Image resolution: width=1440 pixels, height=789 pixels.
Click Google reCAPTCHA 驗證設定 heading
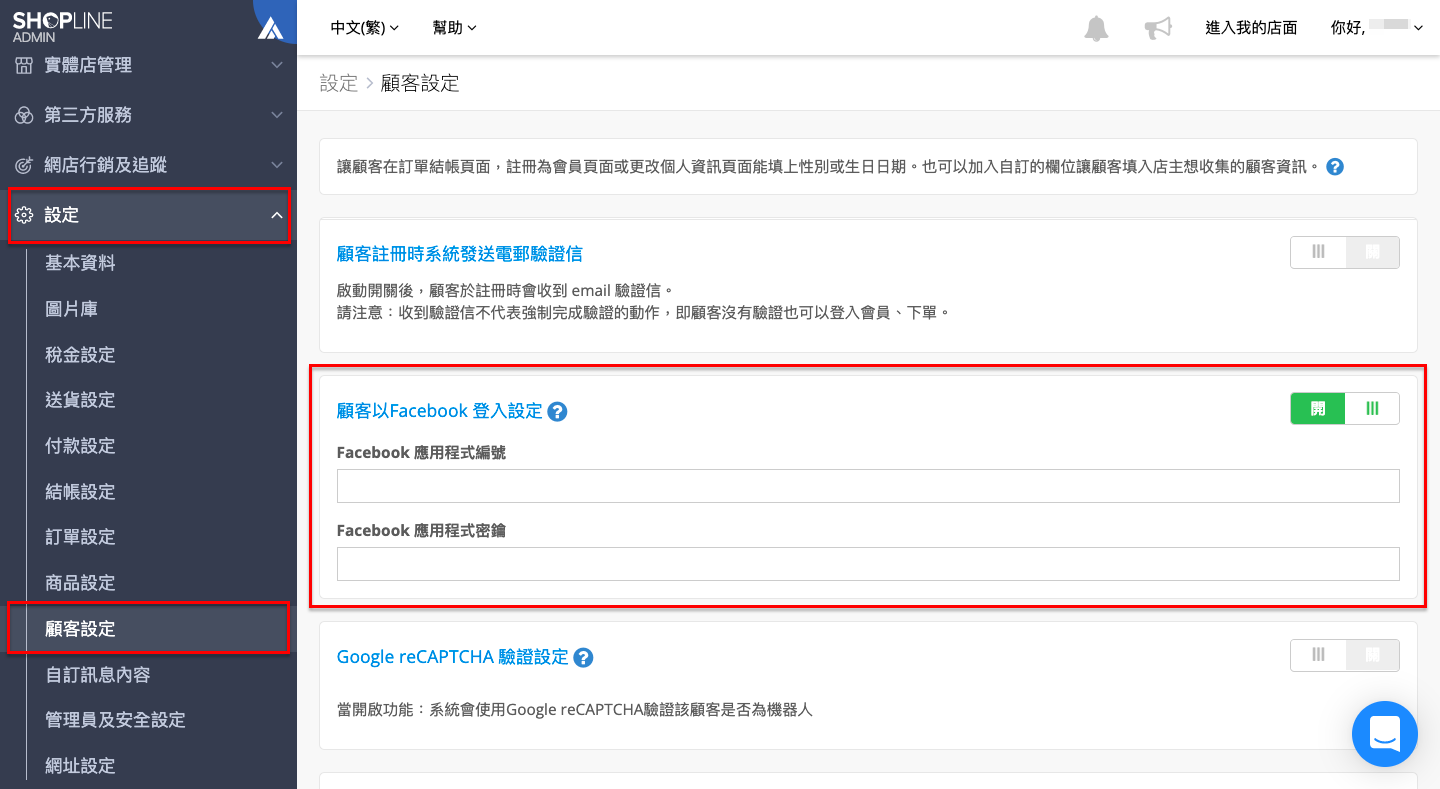click(452, 657)
